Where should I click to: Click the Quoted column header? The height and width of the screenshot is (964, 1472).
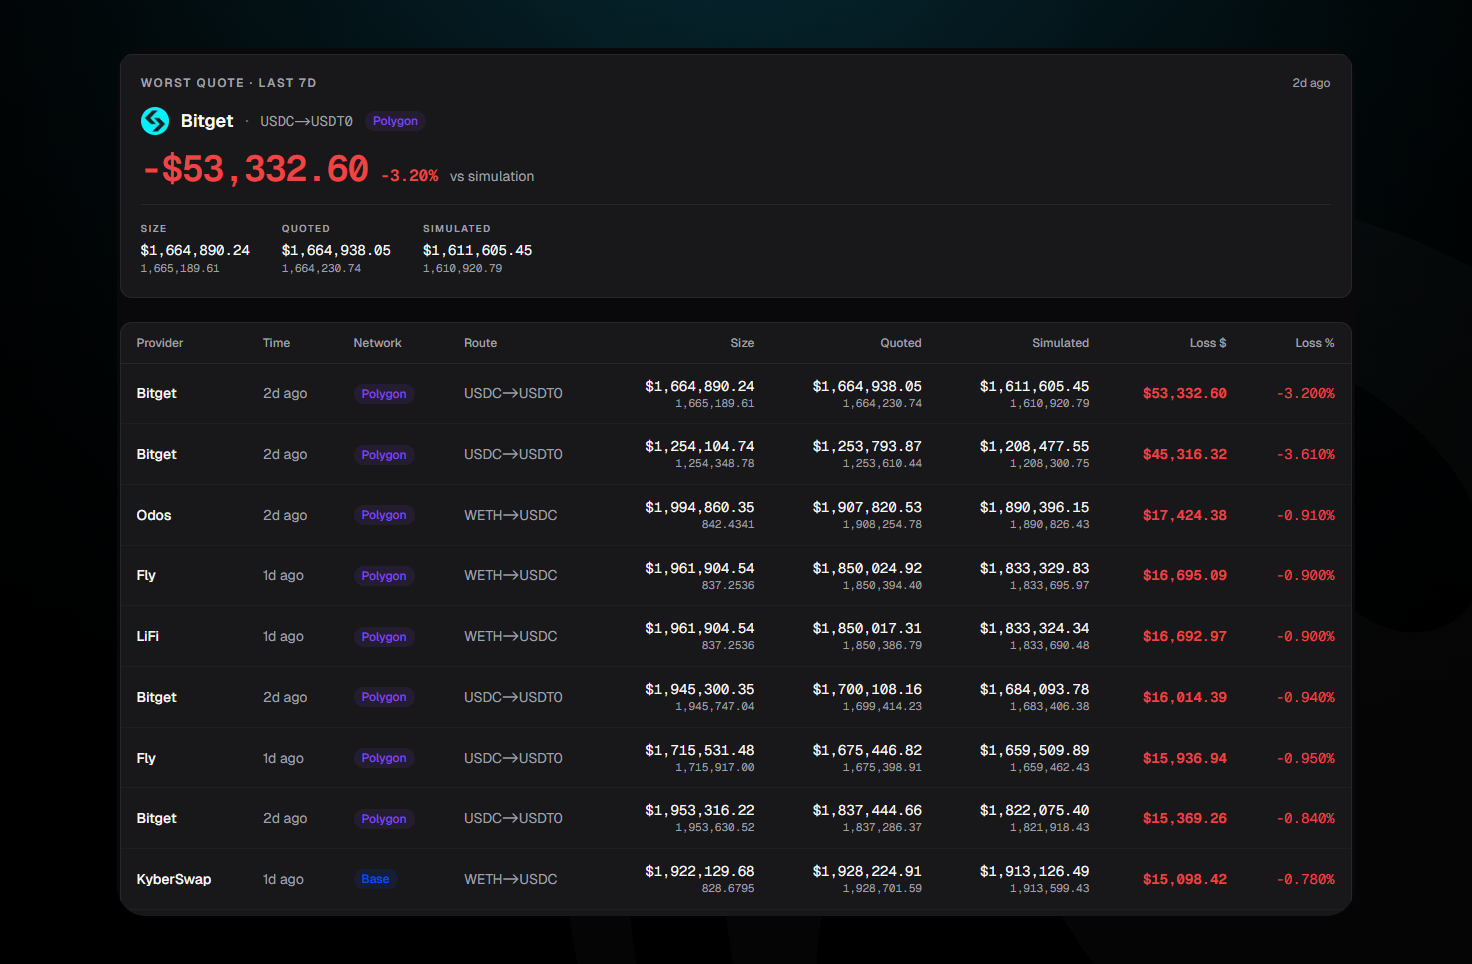click(x=901, y=343)
